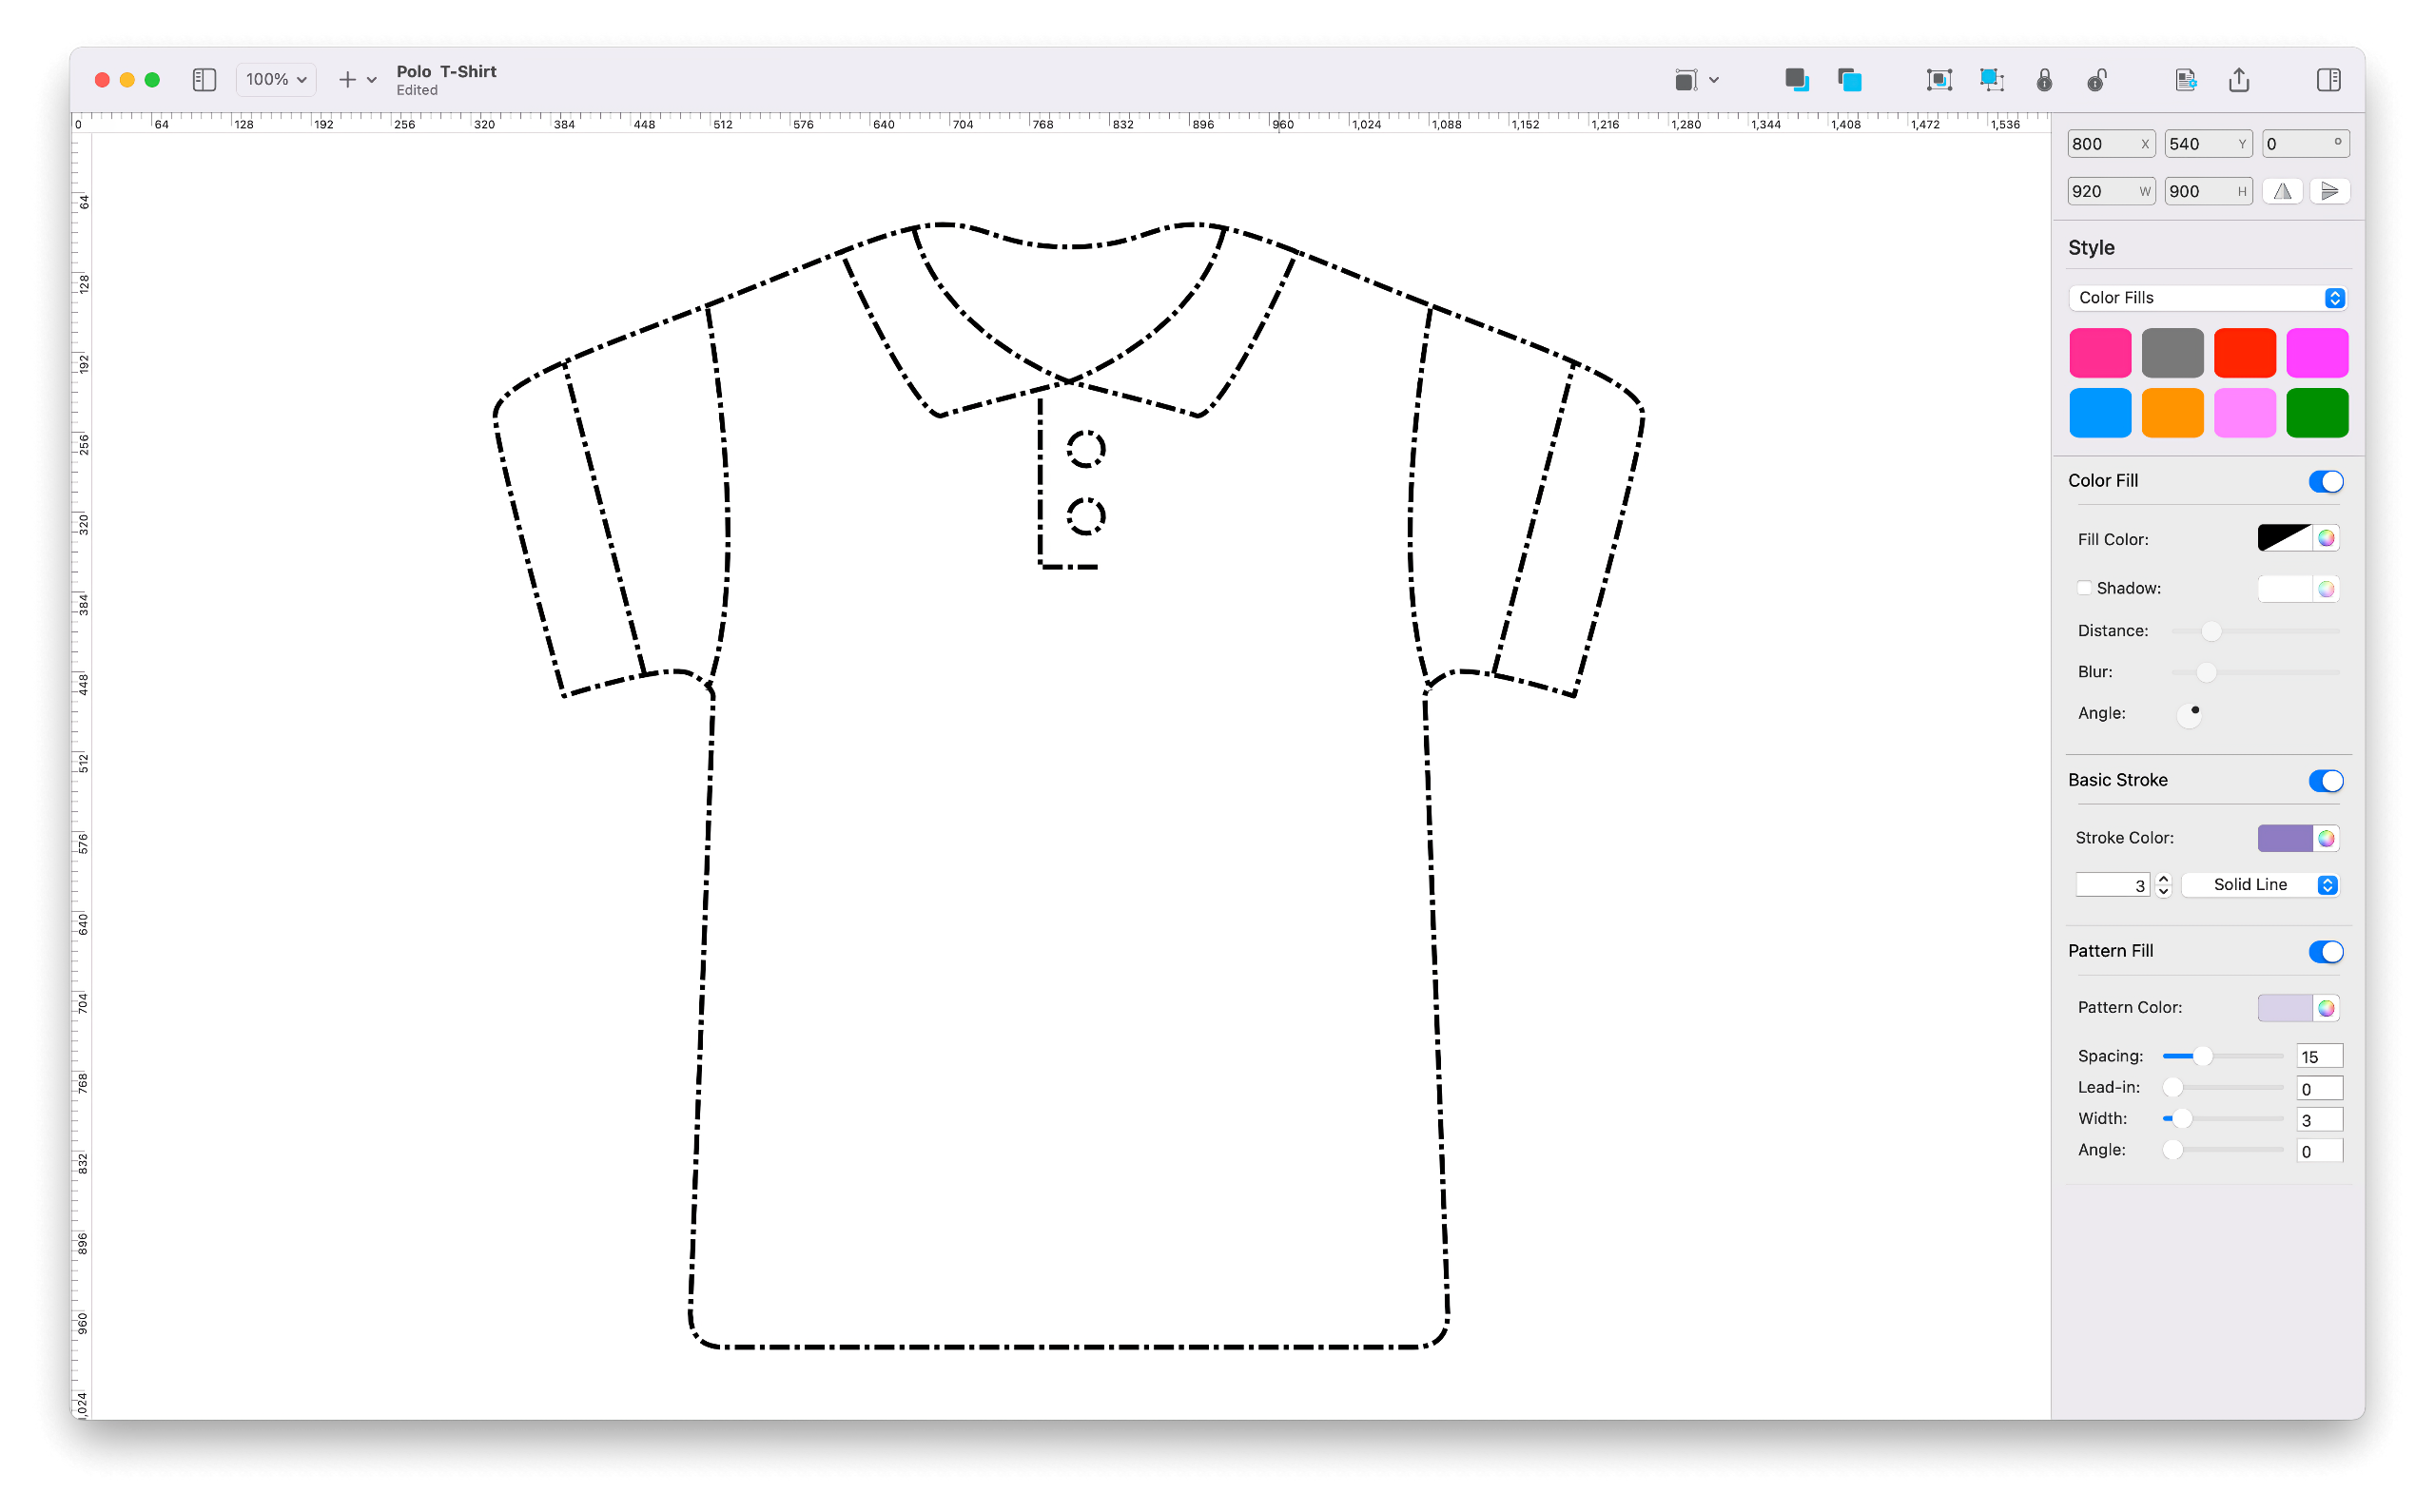Click the Group objects icon
Viewport: 2435px width, 1512px height.
click(x=1939, y=80)
